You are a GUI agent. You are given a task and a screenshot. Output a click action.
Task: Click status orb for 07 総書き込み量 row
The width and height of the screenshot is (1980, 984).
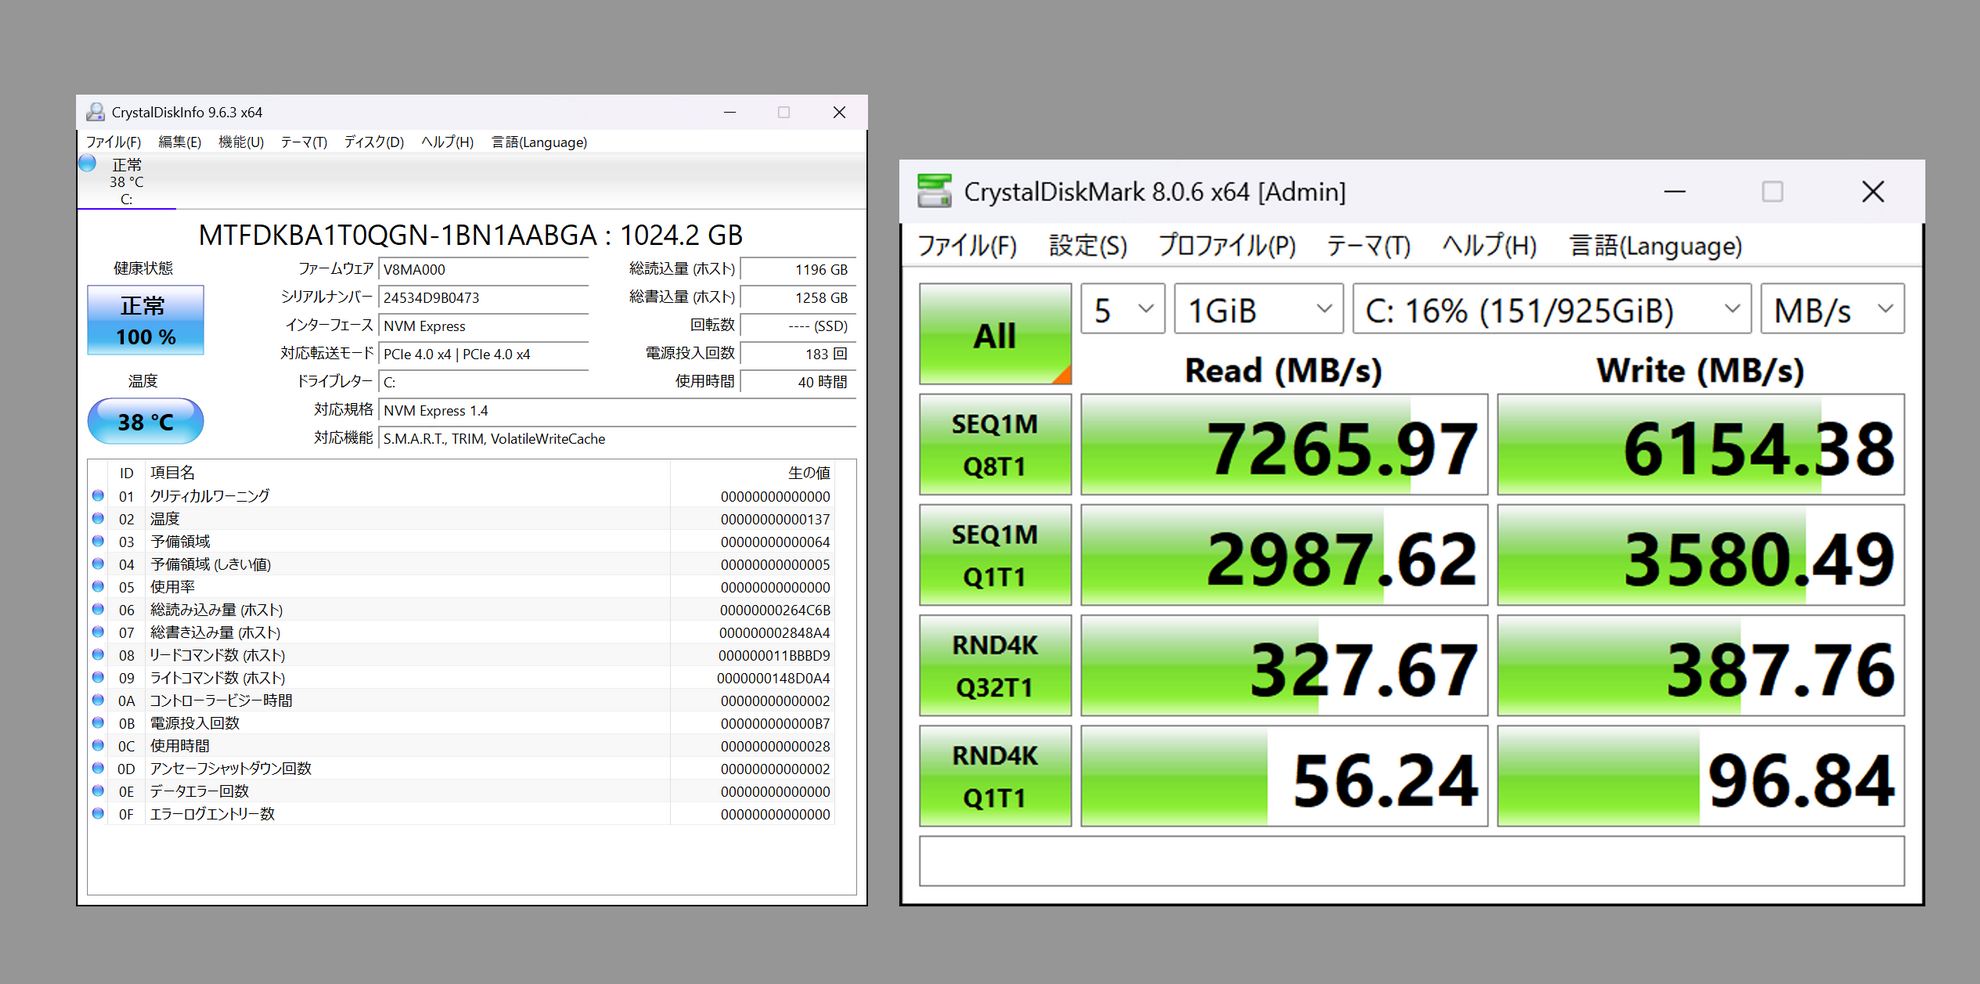(x=98, y=632)
